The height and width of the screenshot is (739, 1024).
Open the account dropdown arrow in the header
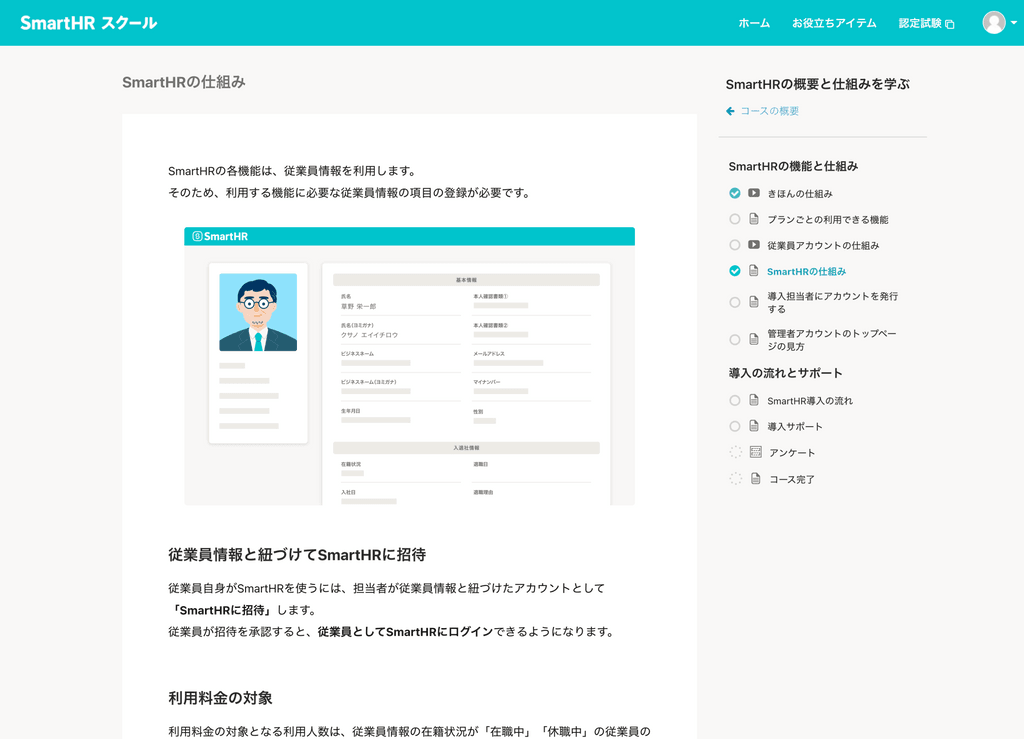point(1012,22)
